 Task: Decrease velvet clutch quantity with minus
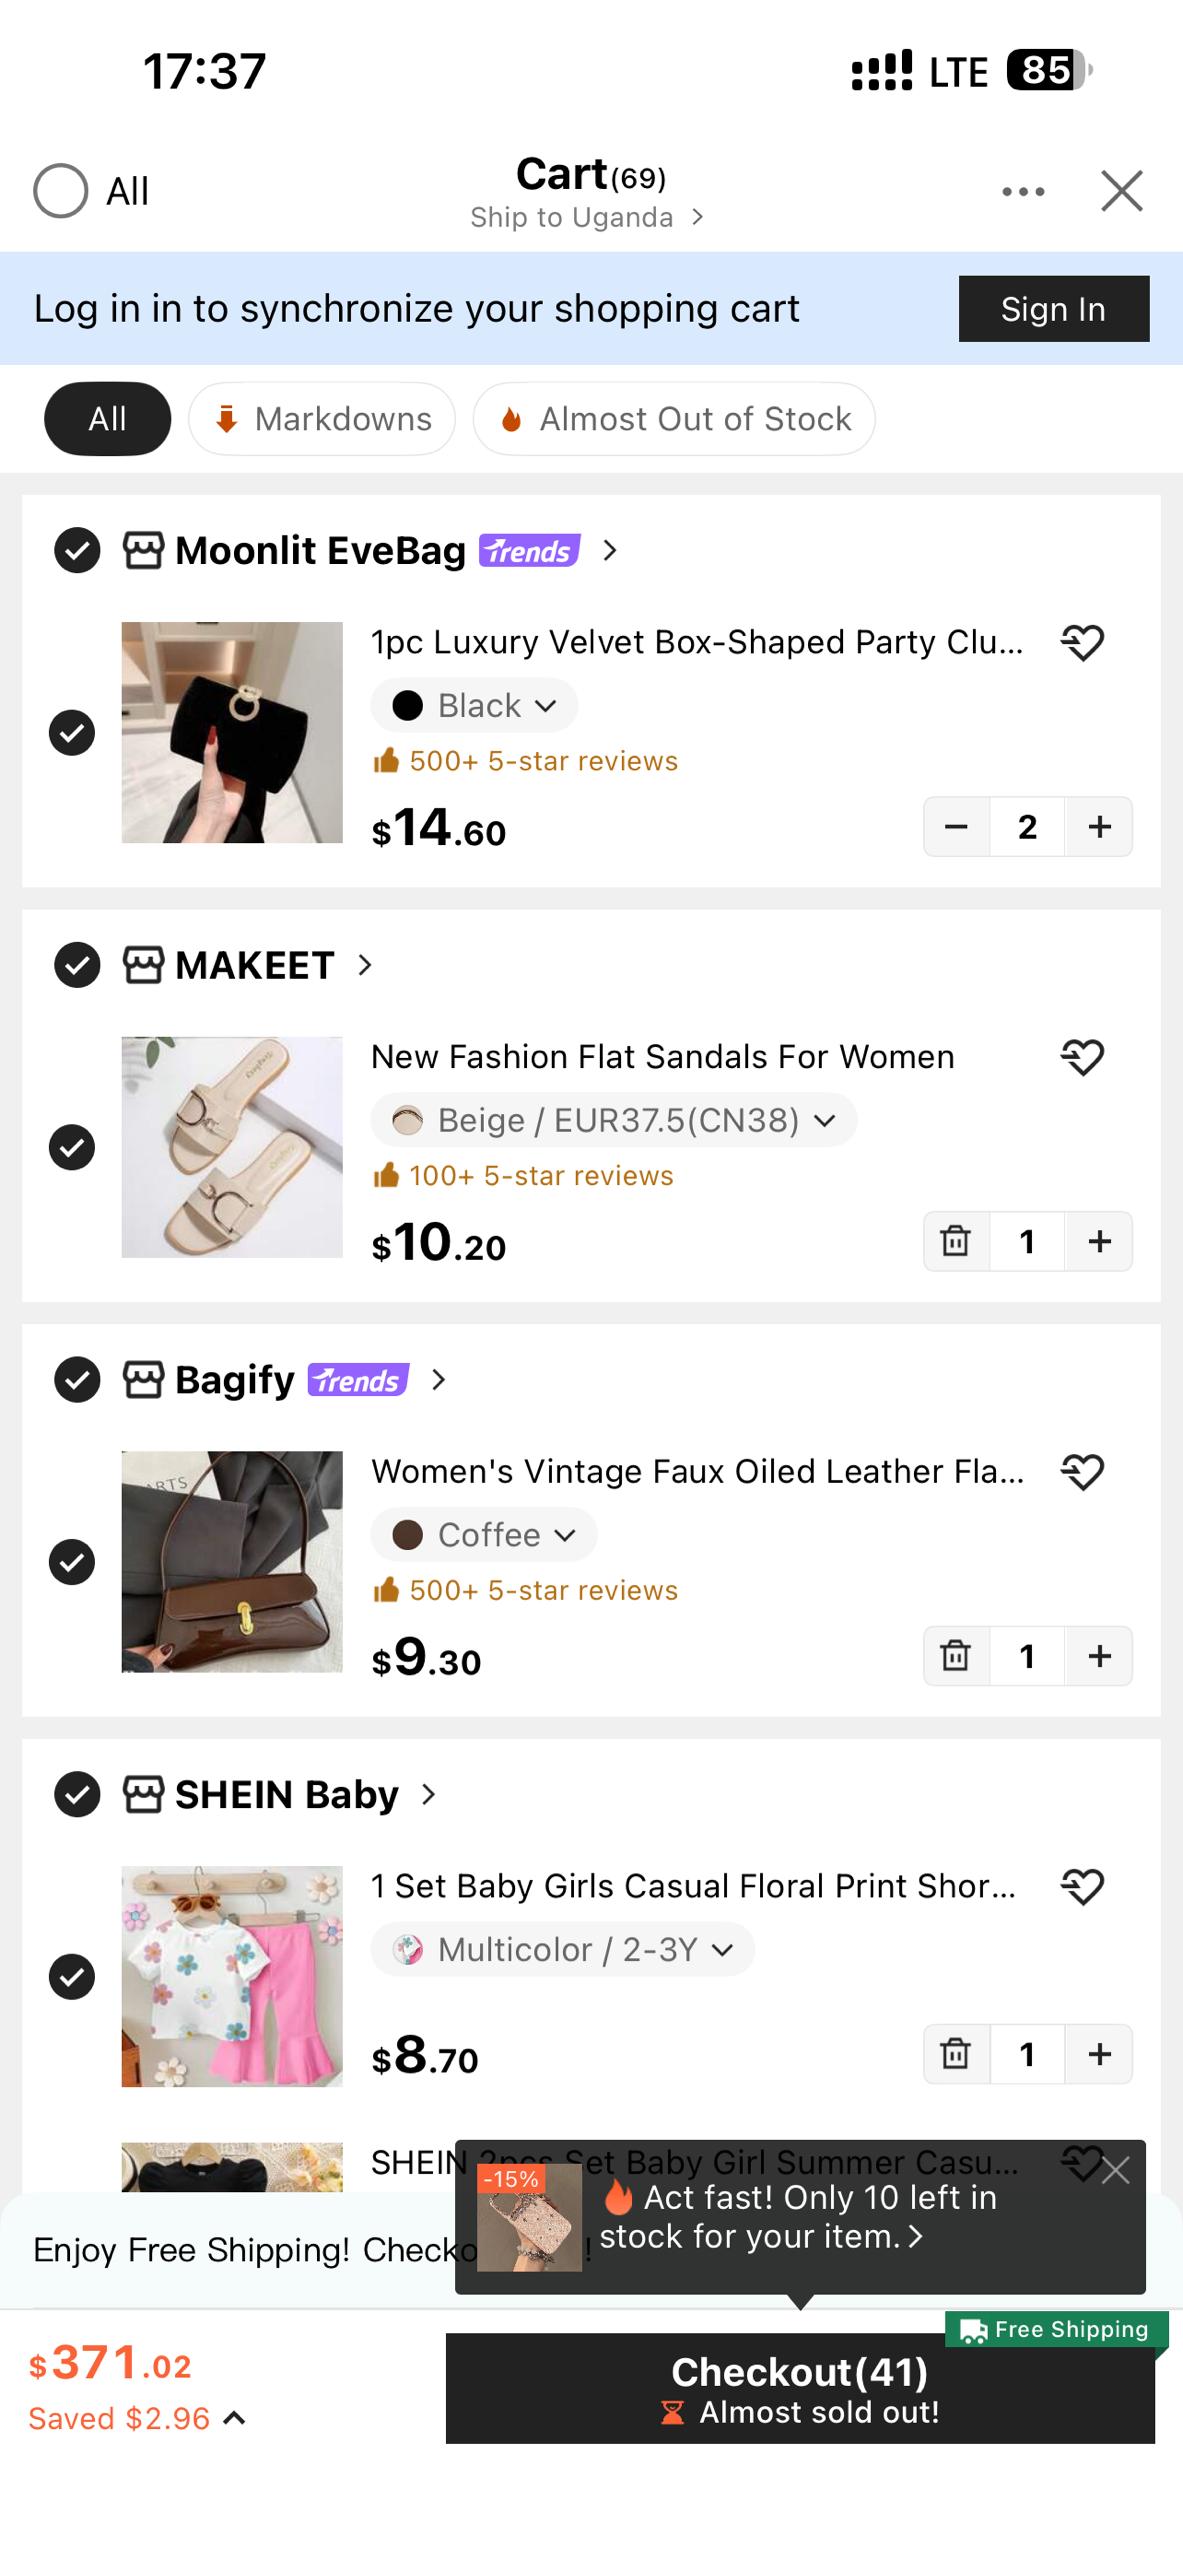point(956,826)
